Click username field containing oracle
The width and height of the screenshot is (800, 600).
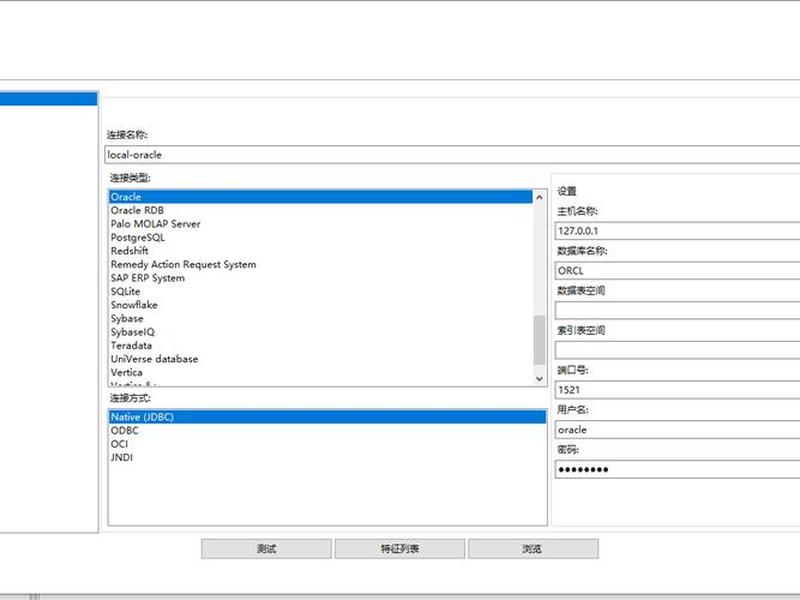678,430
